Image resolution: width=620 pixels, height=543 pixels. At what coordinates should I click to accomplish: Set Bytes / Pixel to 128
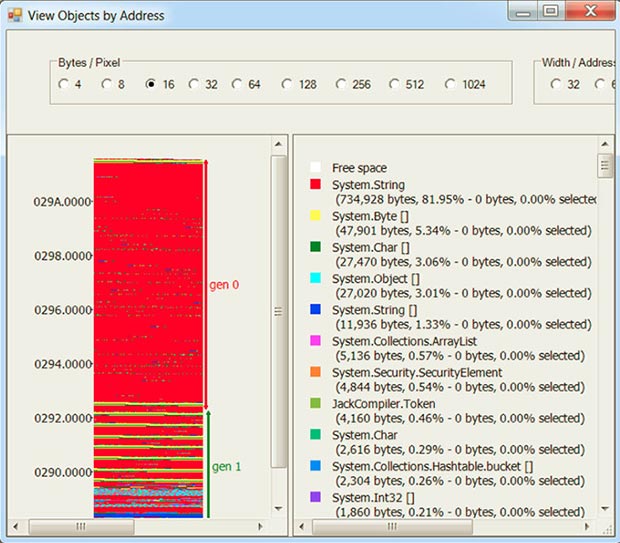[287, 84]
